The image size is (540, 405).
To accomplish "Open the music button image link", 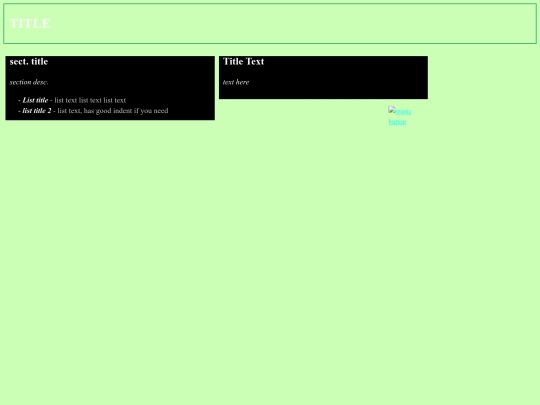I will coord(399,116).
